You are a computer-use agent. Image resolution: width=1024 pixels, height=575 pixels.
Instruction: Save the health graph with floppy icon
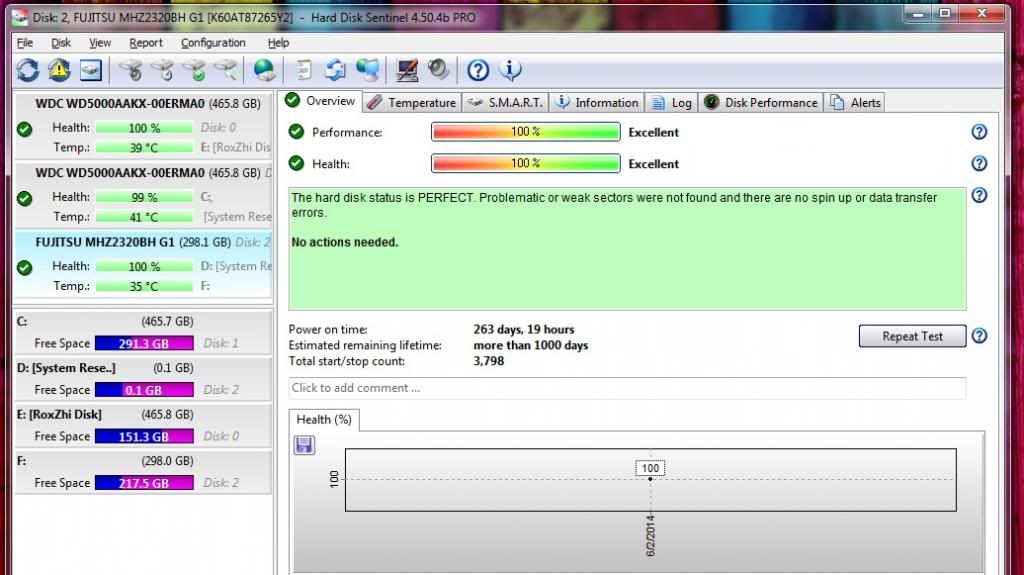304,445
